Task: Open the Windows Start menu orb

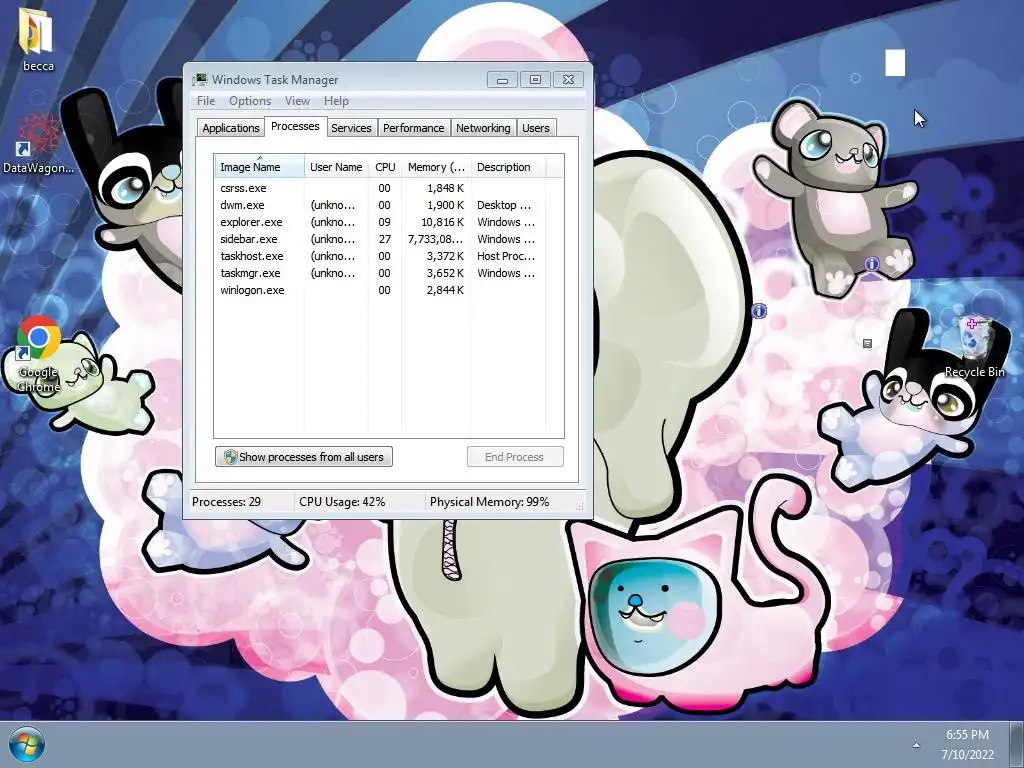Action: coord(27,745)
